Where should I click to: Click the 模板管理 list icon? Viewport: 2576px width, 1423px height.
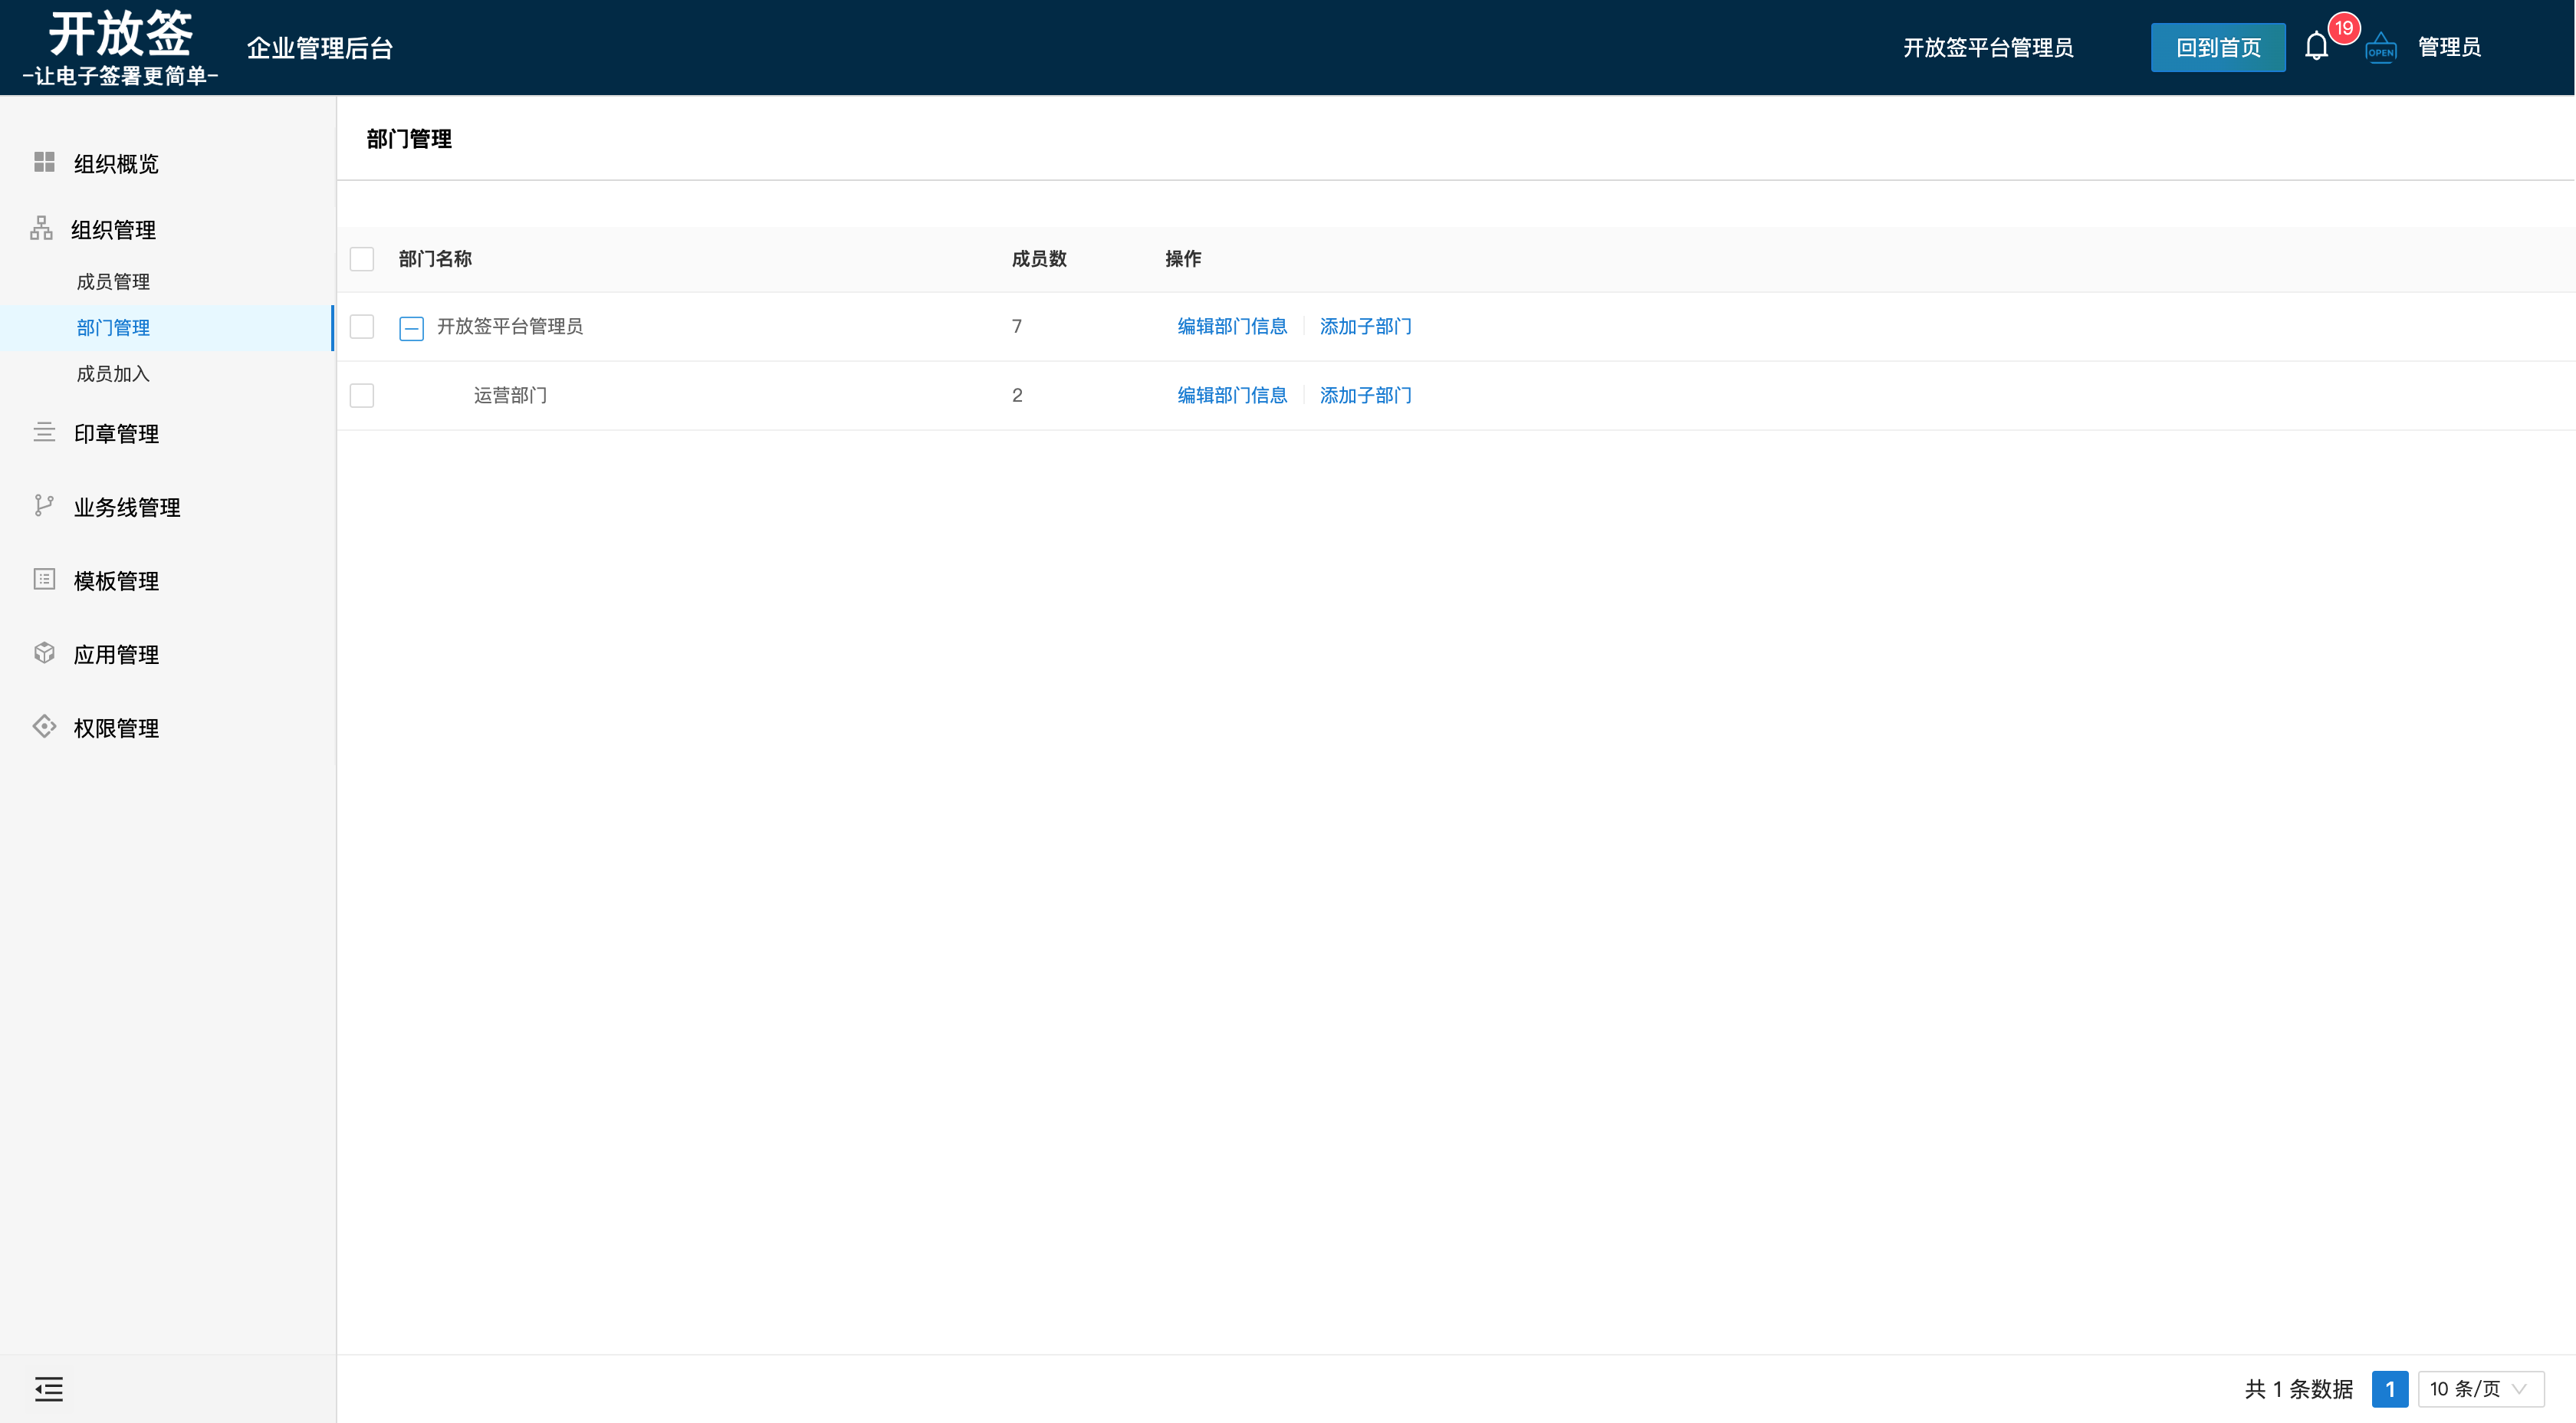(44, 579)
